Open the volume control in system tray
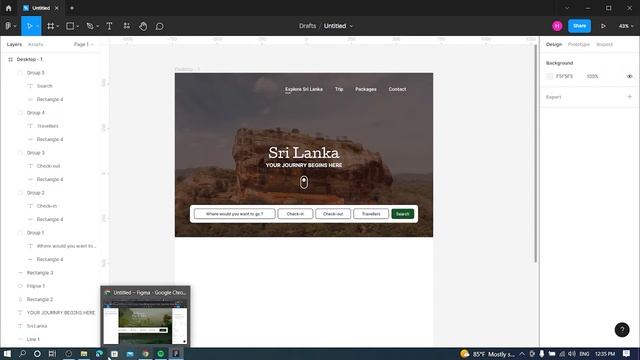Image resolution: width=640 pixels, height=360 pixels. click(572, 353)
